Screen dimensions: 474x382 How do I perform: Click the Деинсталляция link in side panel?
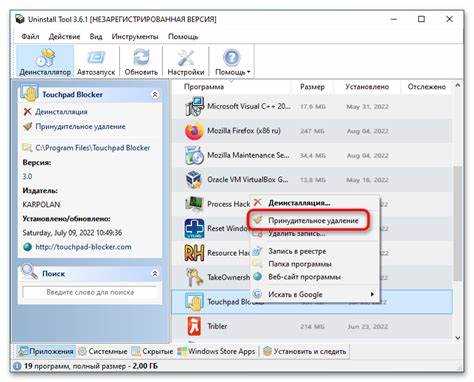[x=61, y=112]
